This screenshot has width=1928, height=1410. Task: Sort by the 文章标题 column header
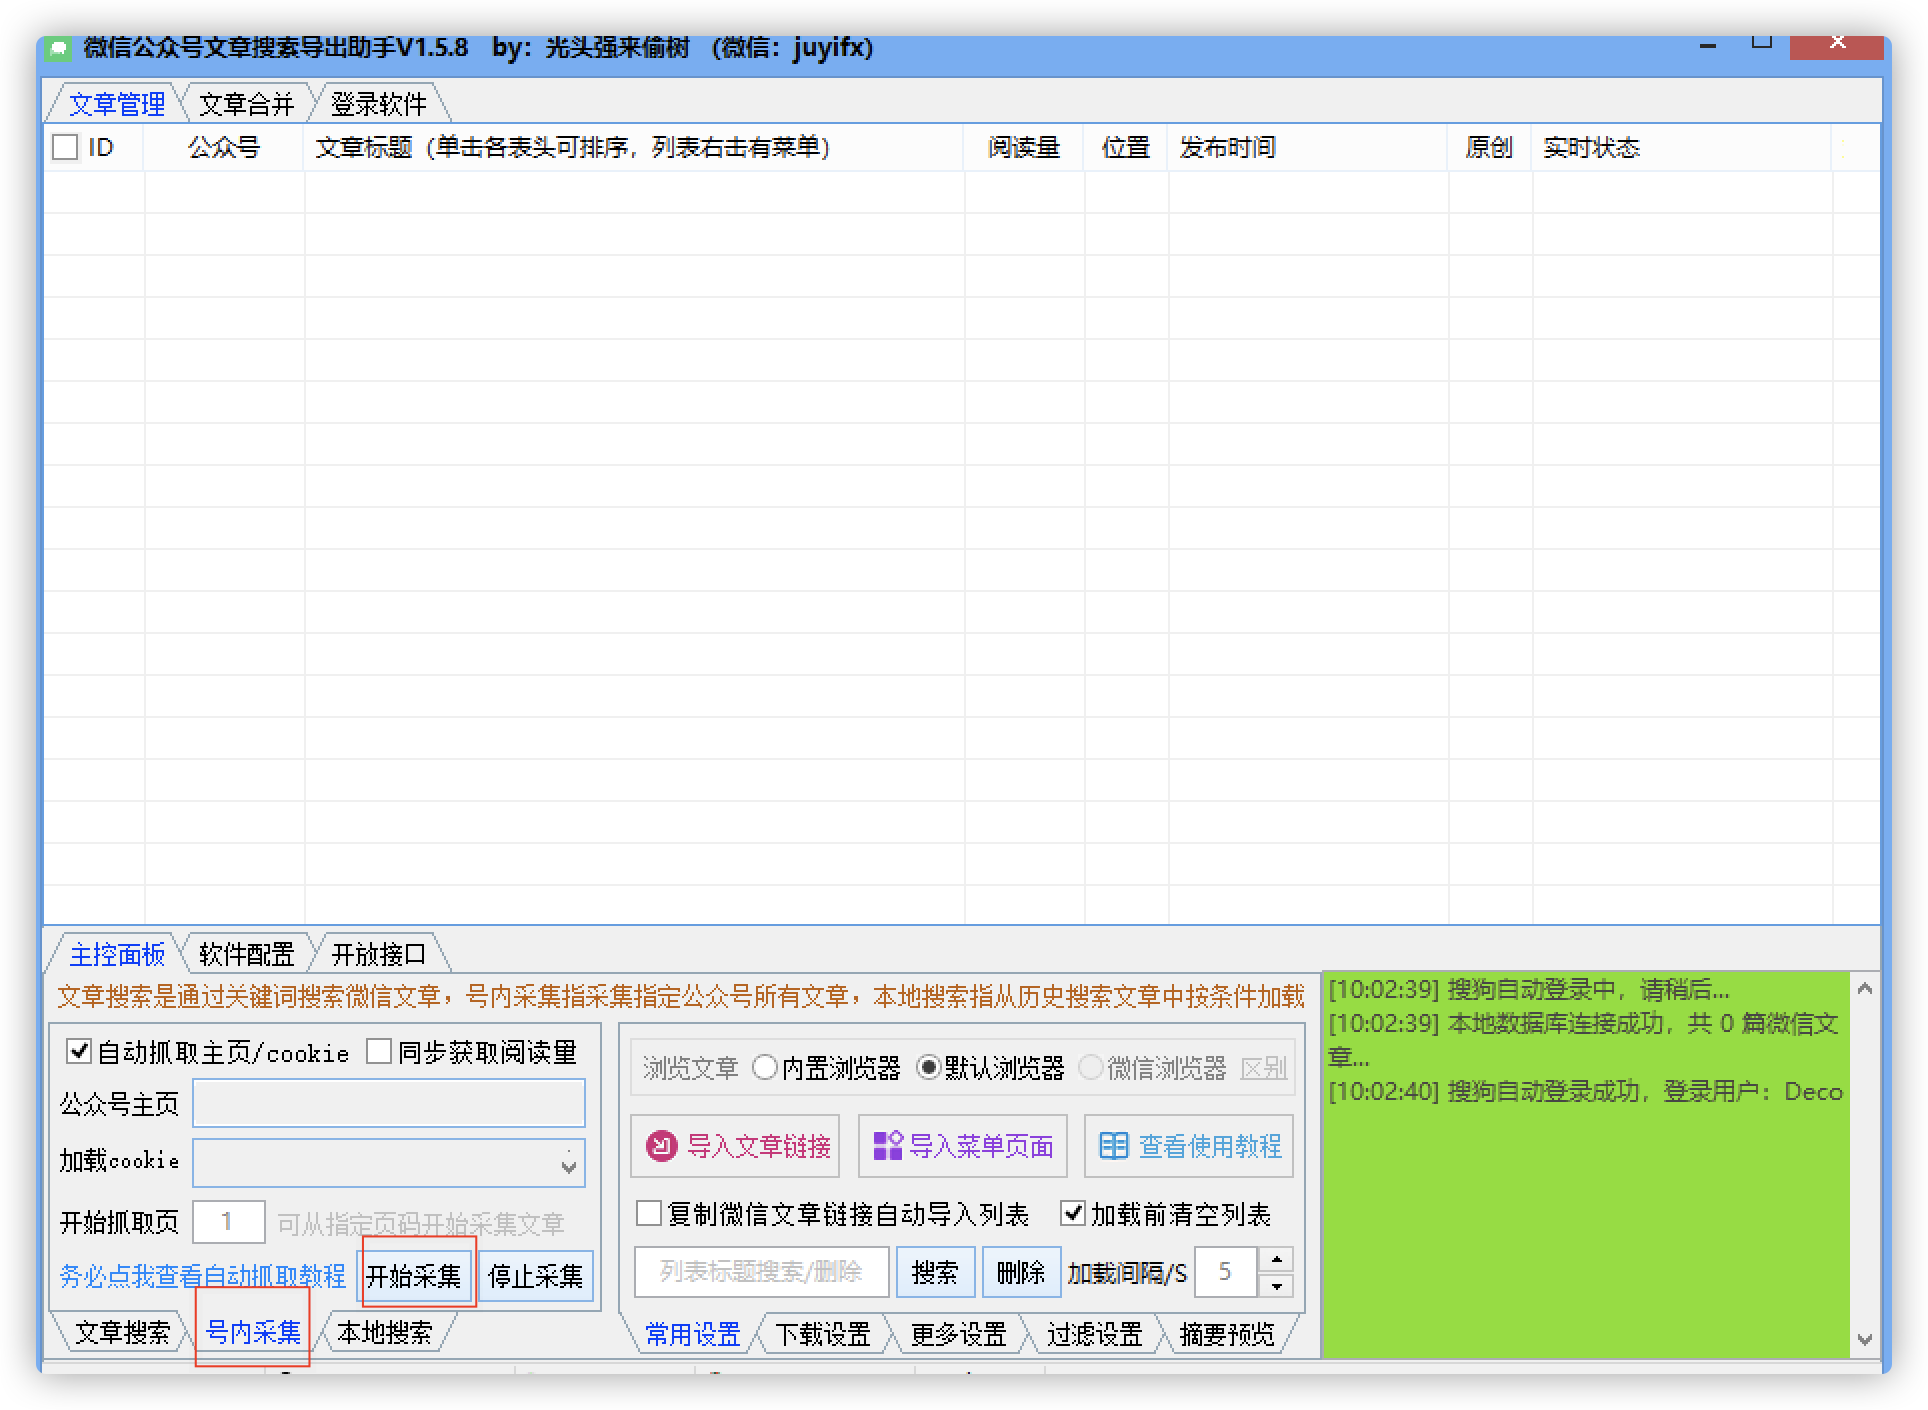[x=634, y=148]
